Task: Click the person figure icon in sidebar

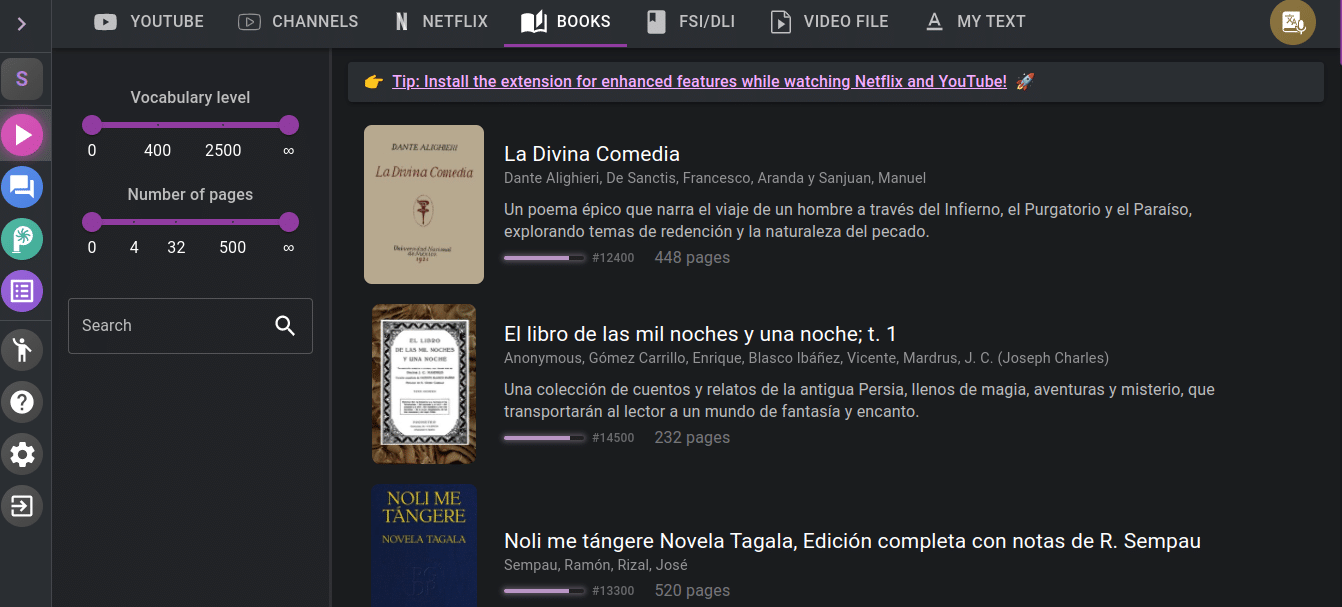Action: click(22, 349)
